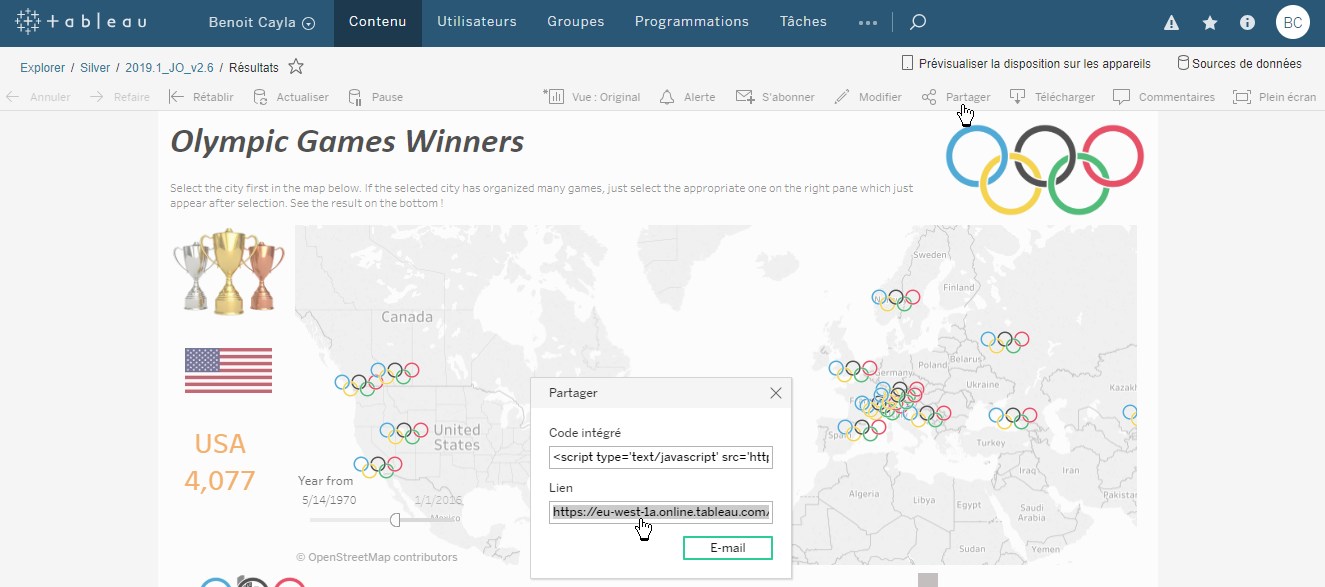Open the Benoit Cayla site selector

[260, 21]
